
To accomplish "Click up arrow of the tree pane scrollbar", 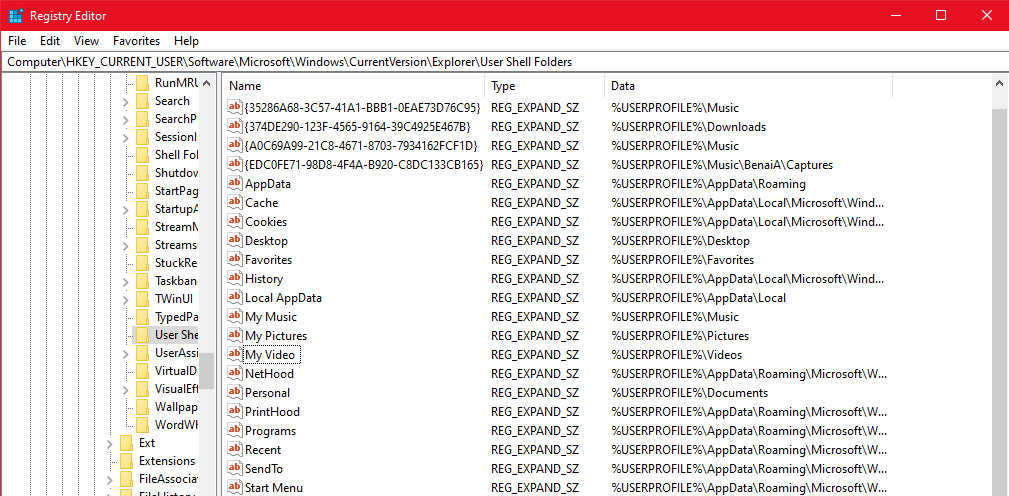I will [x=207, y=83].
